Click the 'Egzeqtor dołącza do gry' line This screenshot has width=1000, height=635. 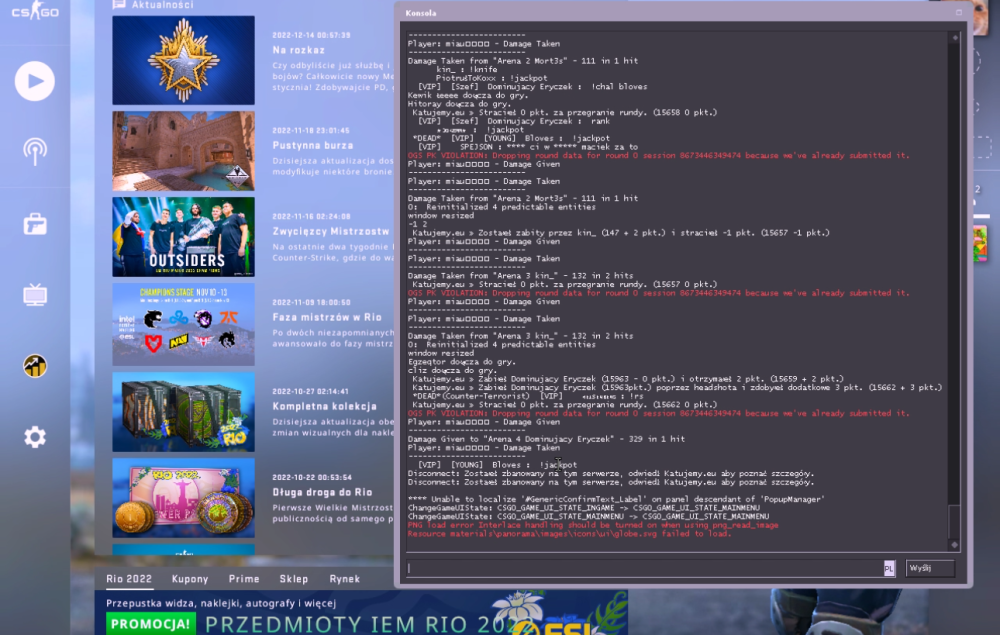click(462, 361)
